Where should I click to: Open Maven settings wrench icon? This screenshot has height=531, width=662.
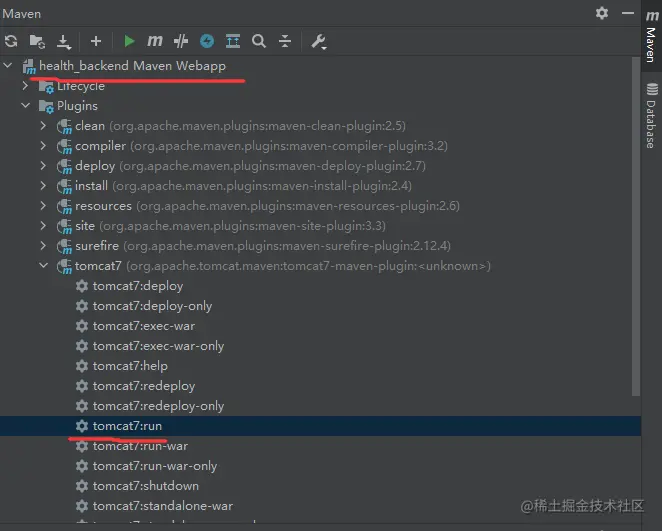pyautogui.click(x=318, y=41)
